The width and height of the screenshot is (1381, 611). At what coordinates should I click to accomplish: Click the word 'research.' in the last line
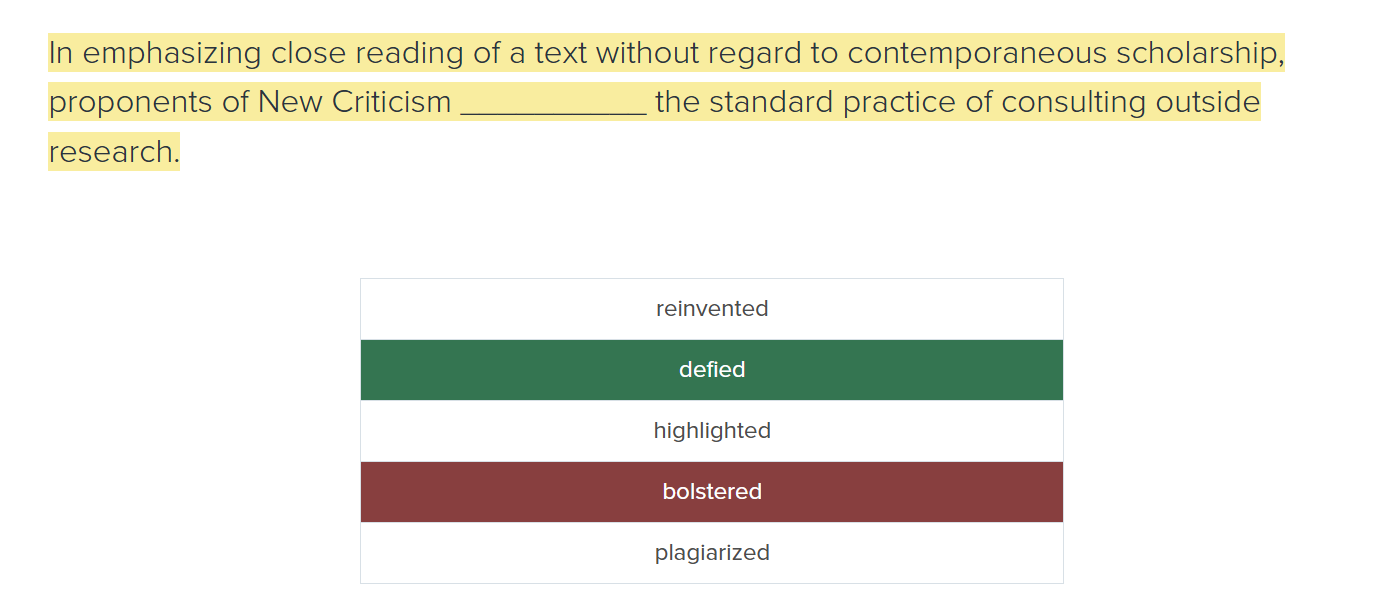click(114, 152)
